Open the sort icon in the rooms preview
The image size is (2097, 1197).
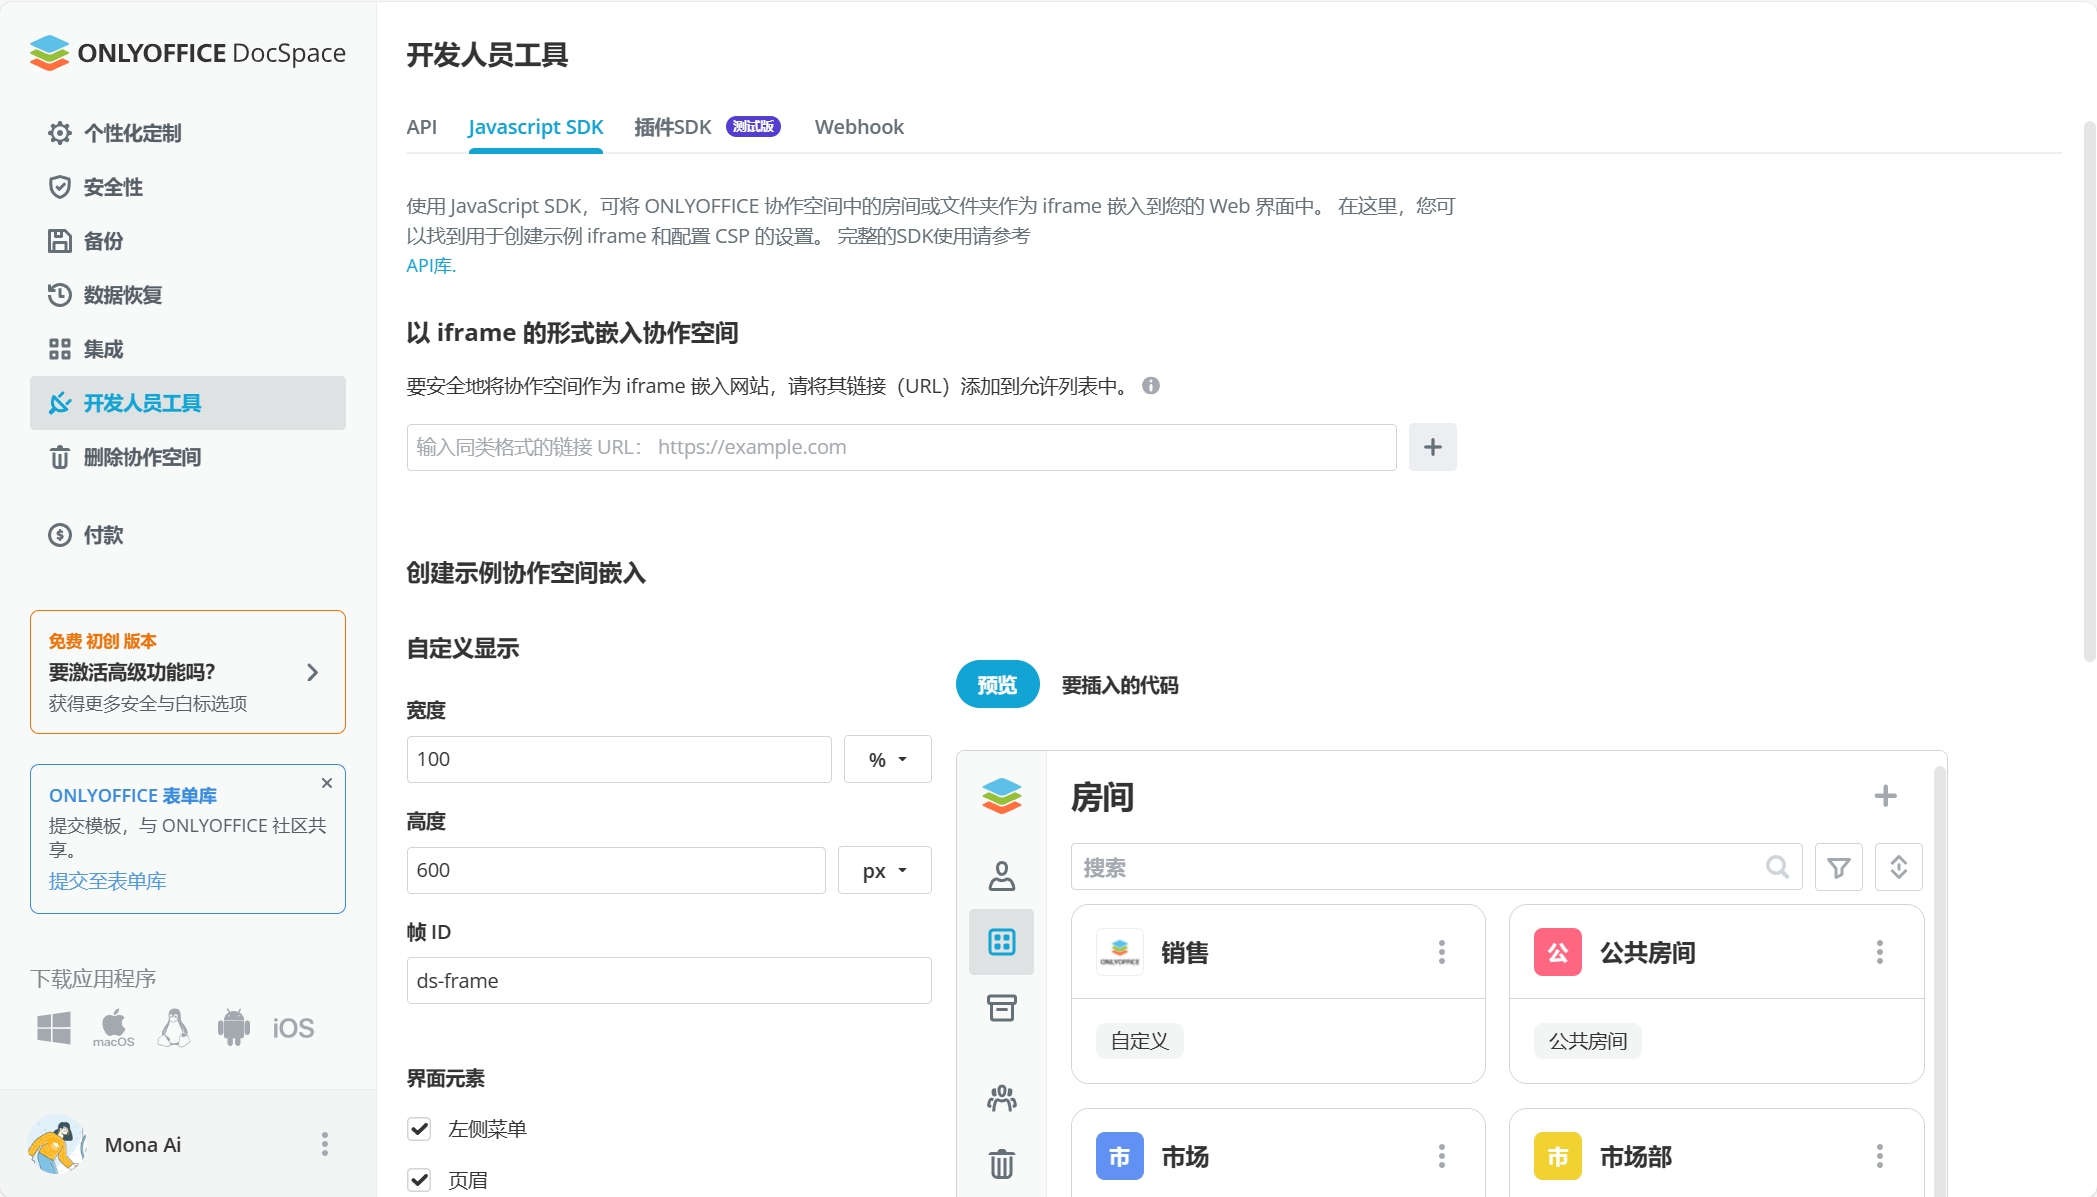click(x=1899, y=866)
